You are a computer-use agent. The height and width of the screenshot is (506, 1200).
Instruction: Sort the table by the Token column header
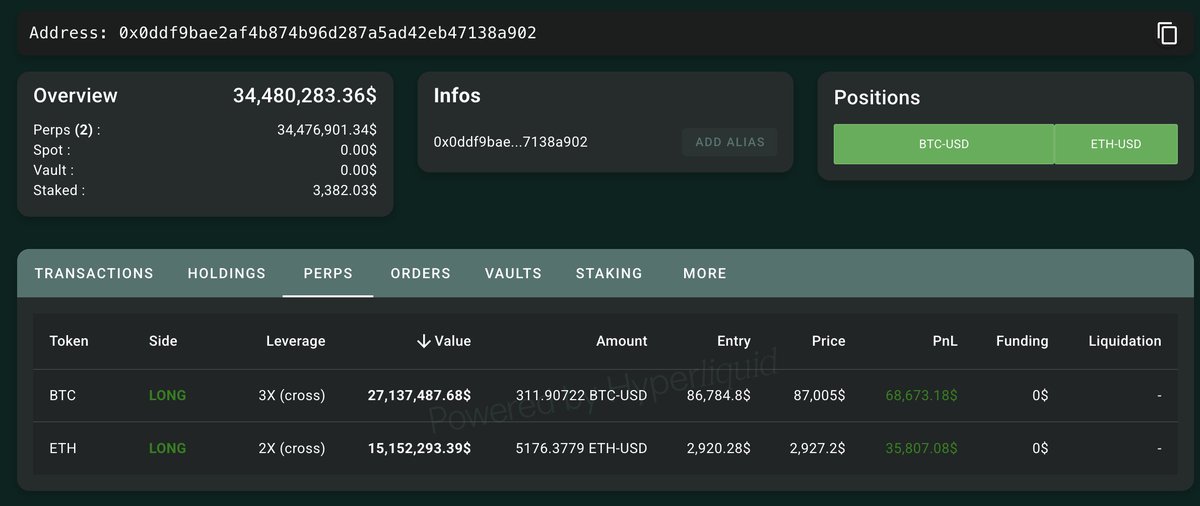coord(69,341)
